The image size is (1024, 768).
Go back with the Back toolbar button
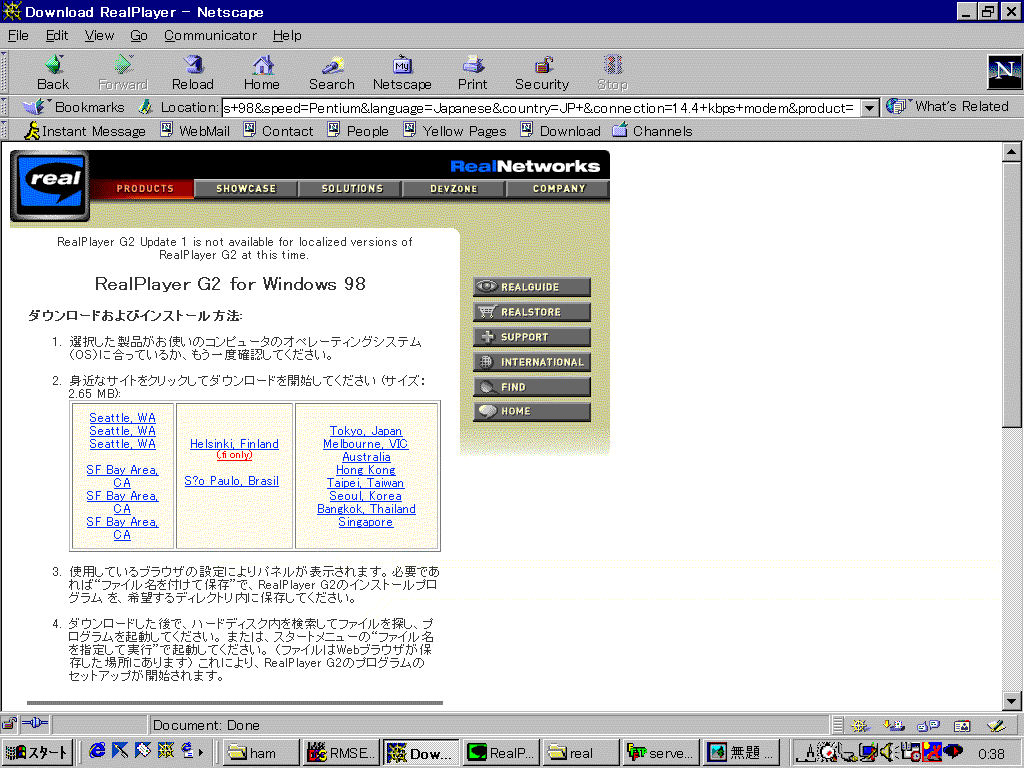[x=53, y=72]
